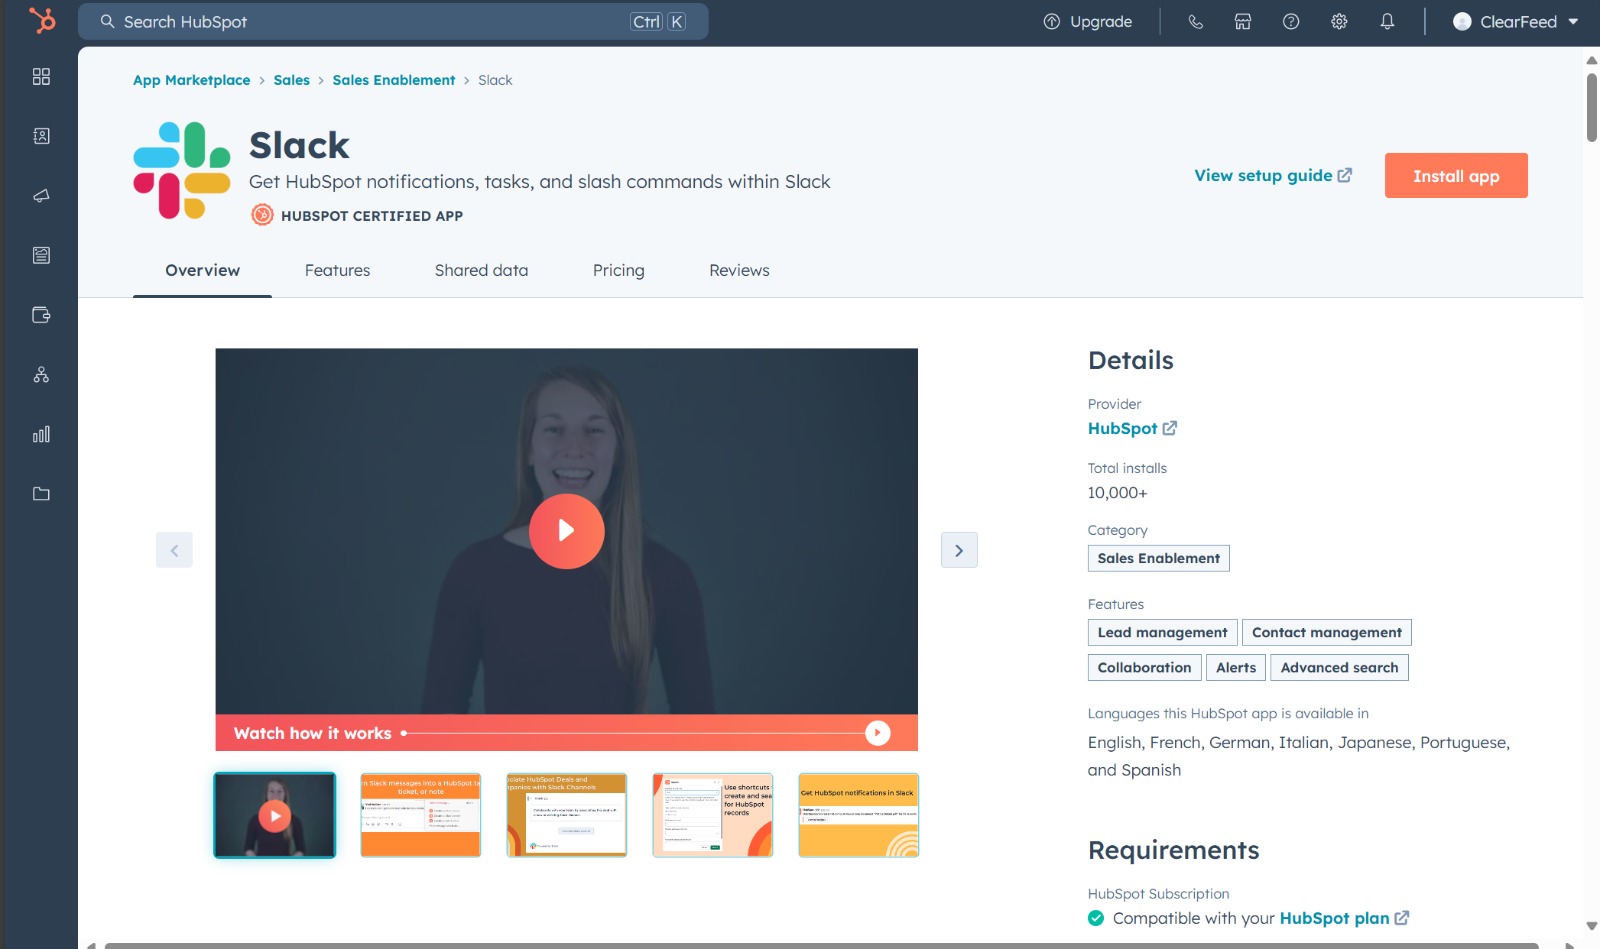
Task: Open the Notifications bell icon
Action: (1387, 22)
